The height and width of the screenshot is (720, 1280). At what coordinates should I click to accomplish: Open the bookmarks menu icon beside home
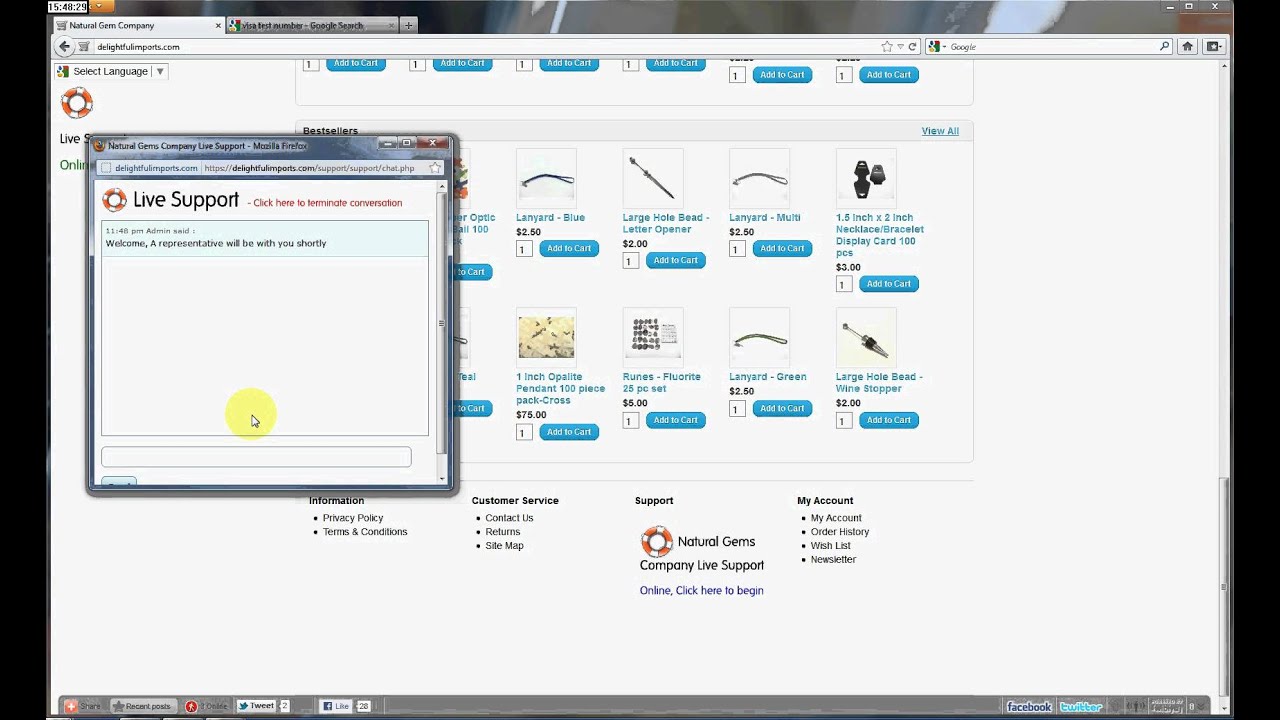pyautogui.click(x=1213, y=46)
